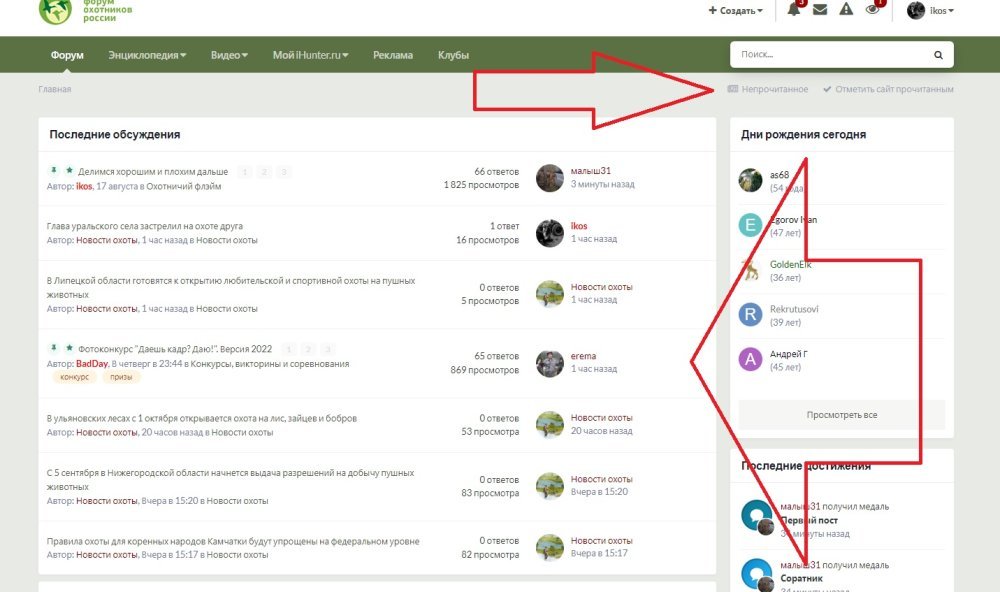This screenshot has width=1000, height=592.
Task: Expand the Энциклопедия menu
Action: [x=147, y=55]
